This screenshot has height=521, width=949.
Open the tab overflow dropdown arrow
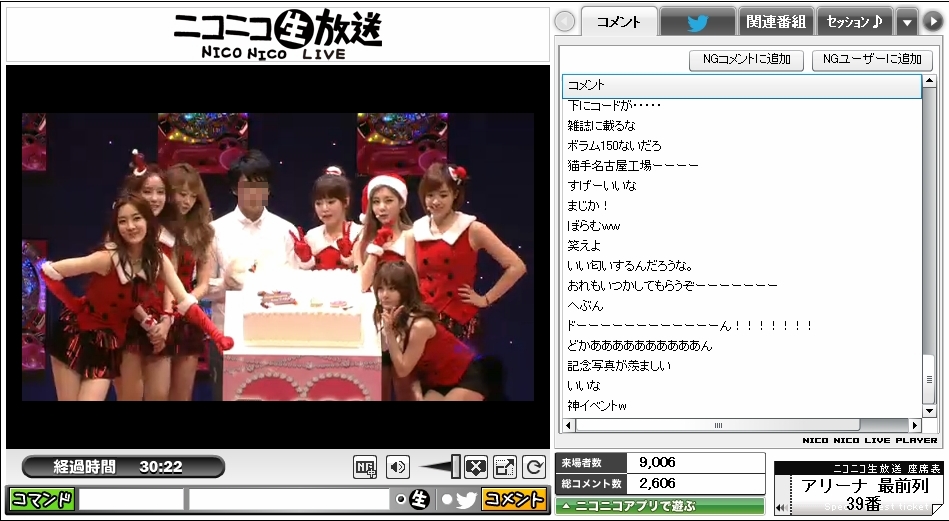907,22
